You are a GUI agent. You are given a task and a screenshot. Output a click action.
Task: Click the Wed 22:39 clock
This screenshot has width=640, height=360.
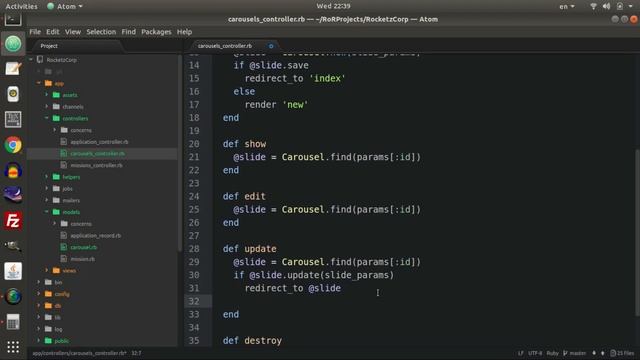(x=333, y=6)
